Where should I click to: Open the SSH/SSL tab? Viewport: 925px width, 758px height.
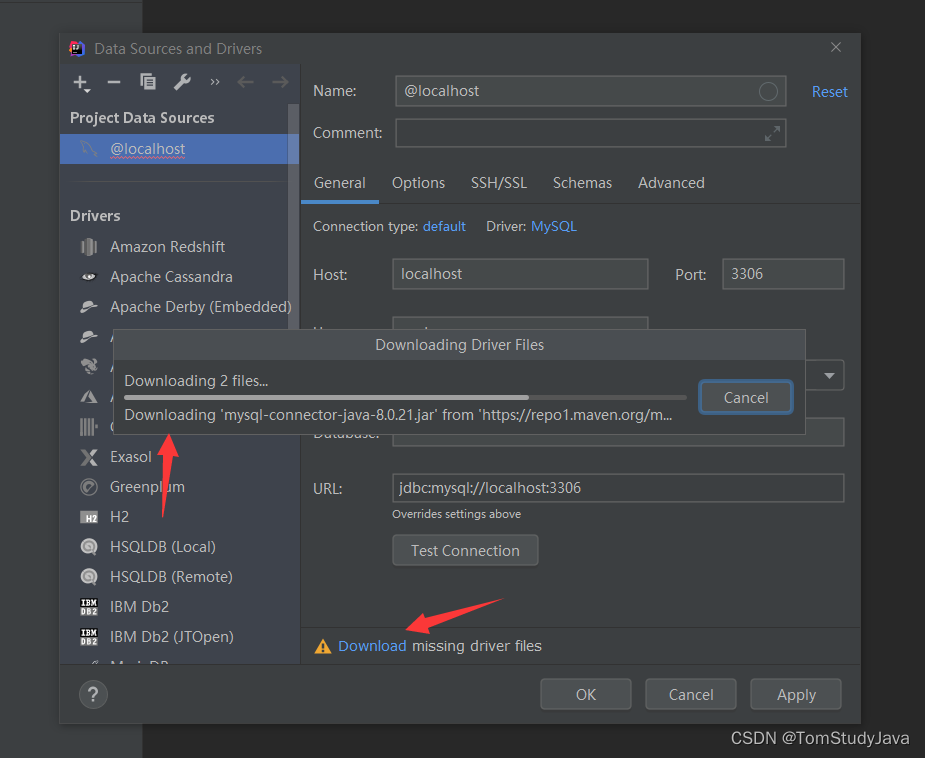(498, 183)
